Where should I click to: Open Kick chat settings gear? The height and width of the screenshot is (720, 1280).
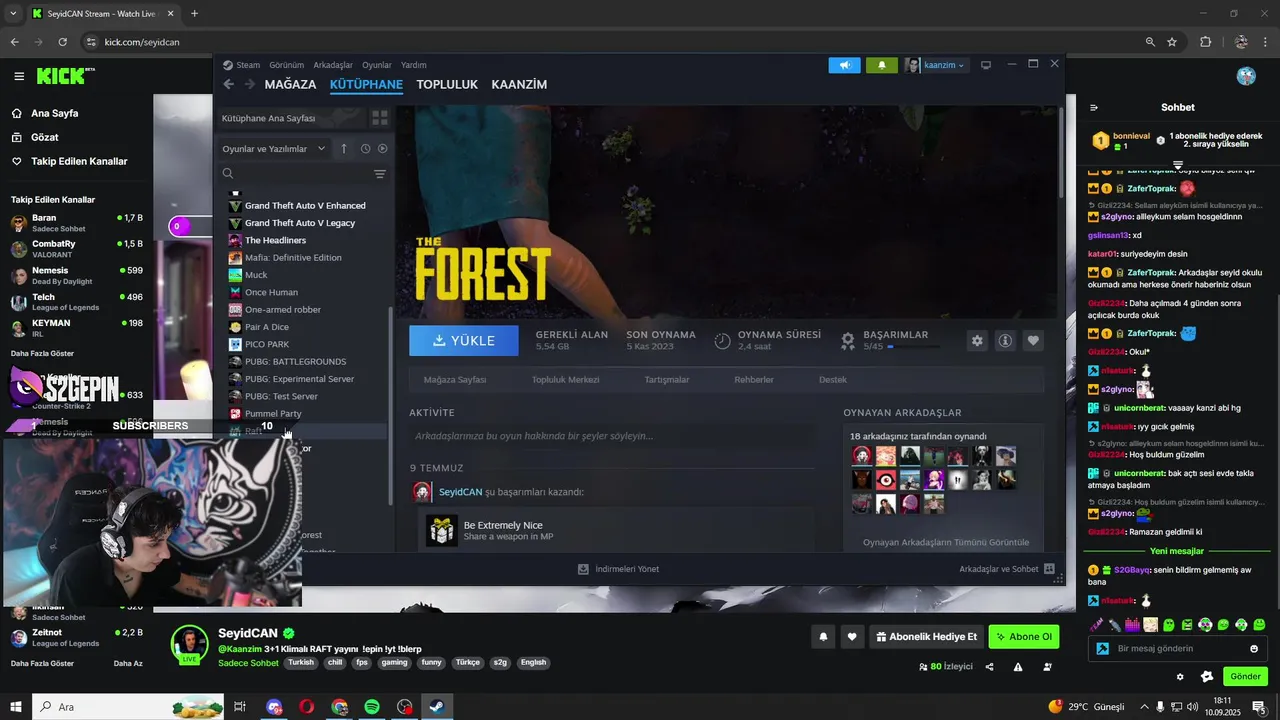[1180, 677]
